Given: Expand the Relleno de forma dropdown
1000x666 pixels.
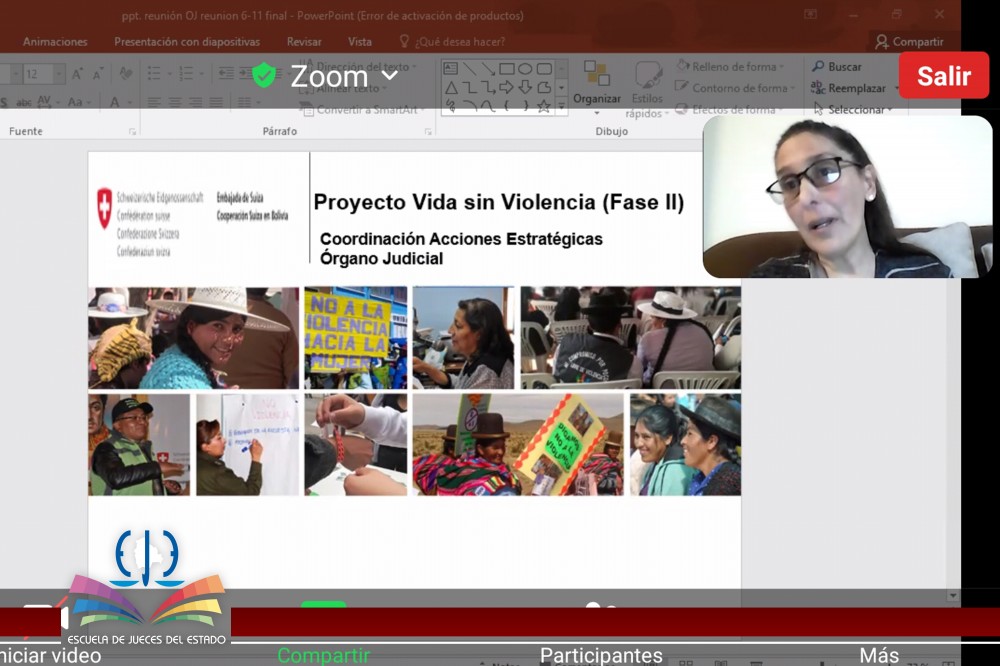Looking at the screenshot, I should 781,67.
